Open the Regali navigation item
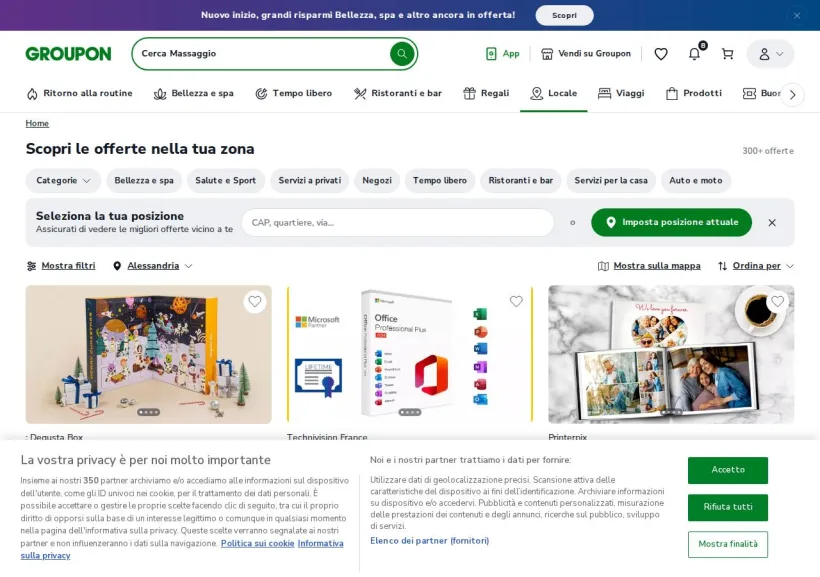820x577 pixels. [486, 93]
